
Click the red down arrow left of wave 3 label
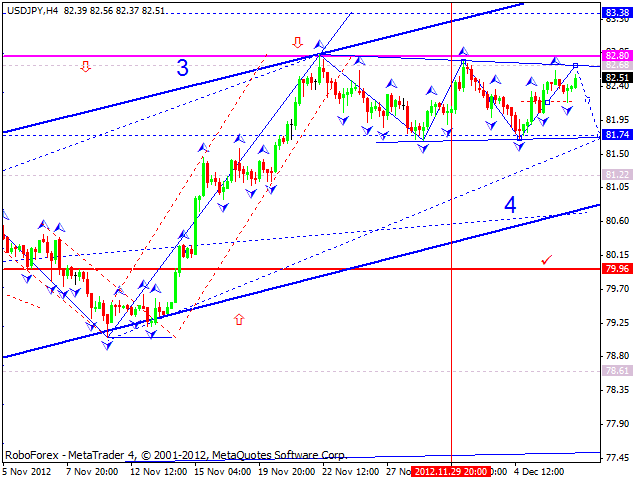click(86, 67)
